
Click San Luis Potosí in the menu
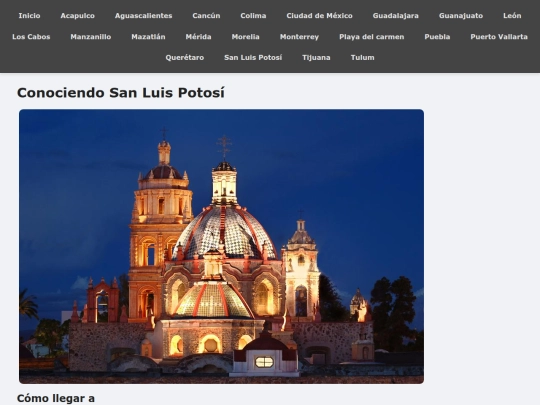pyautogui.click(x=253, y=58)
